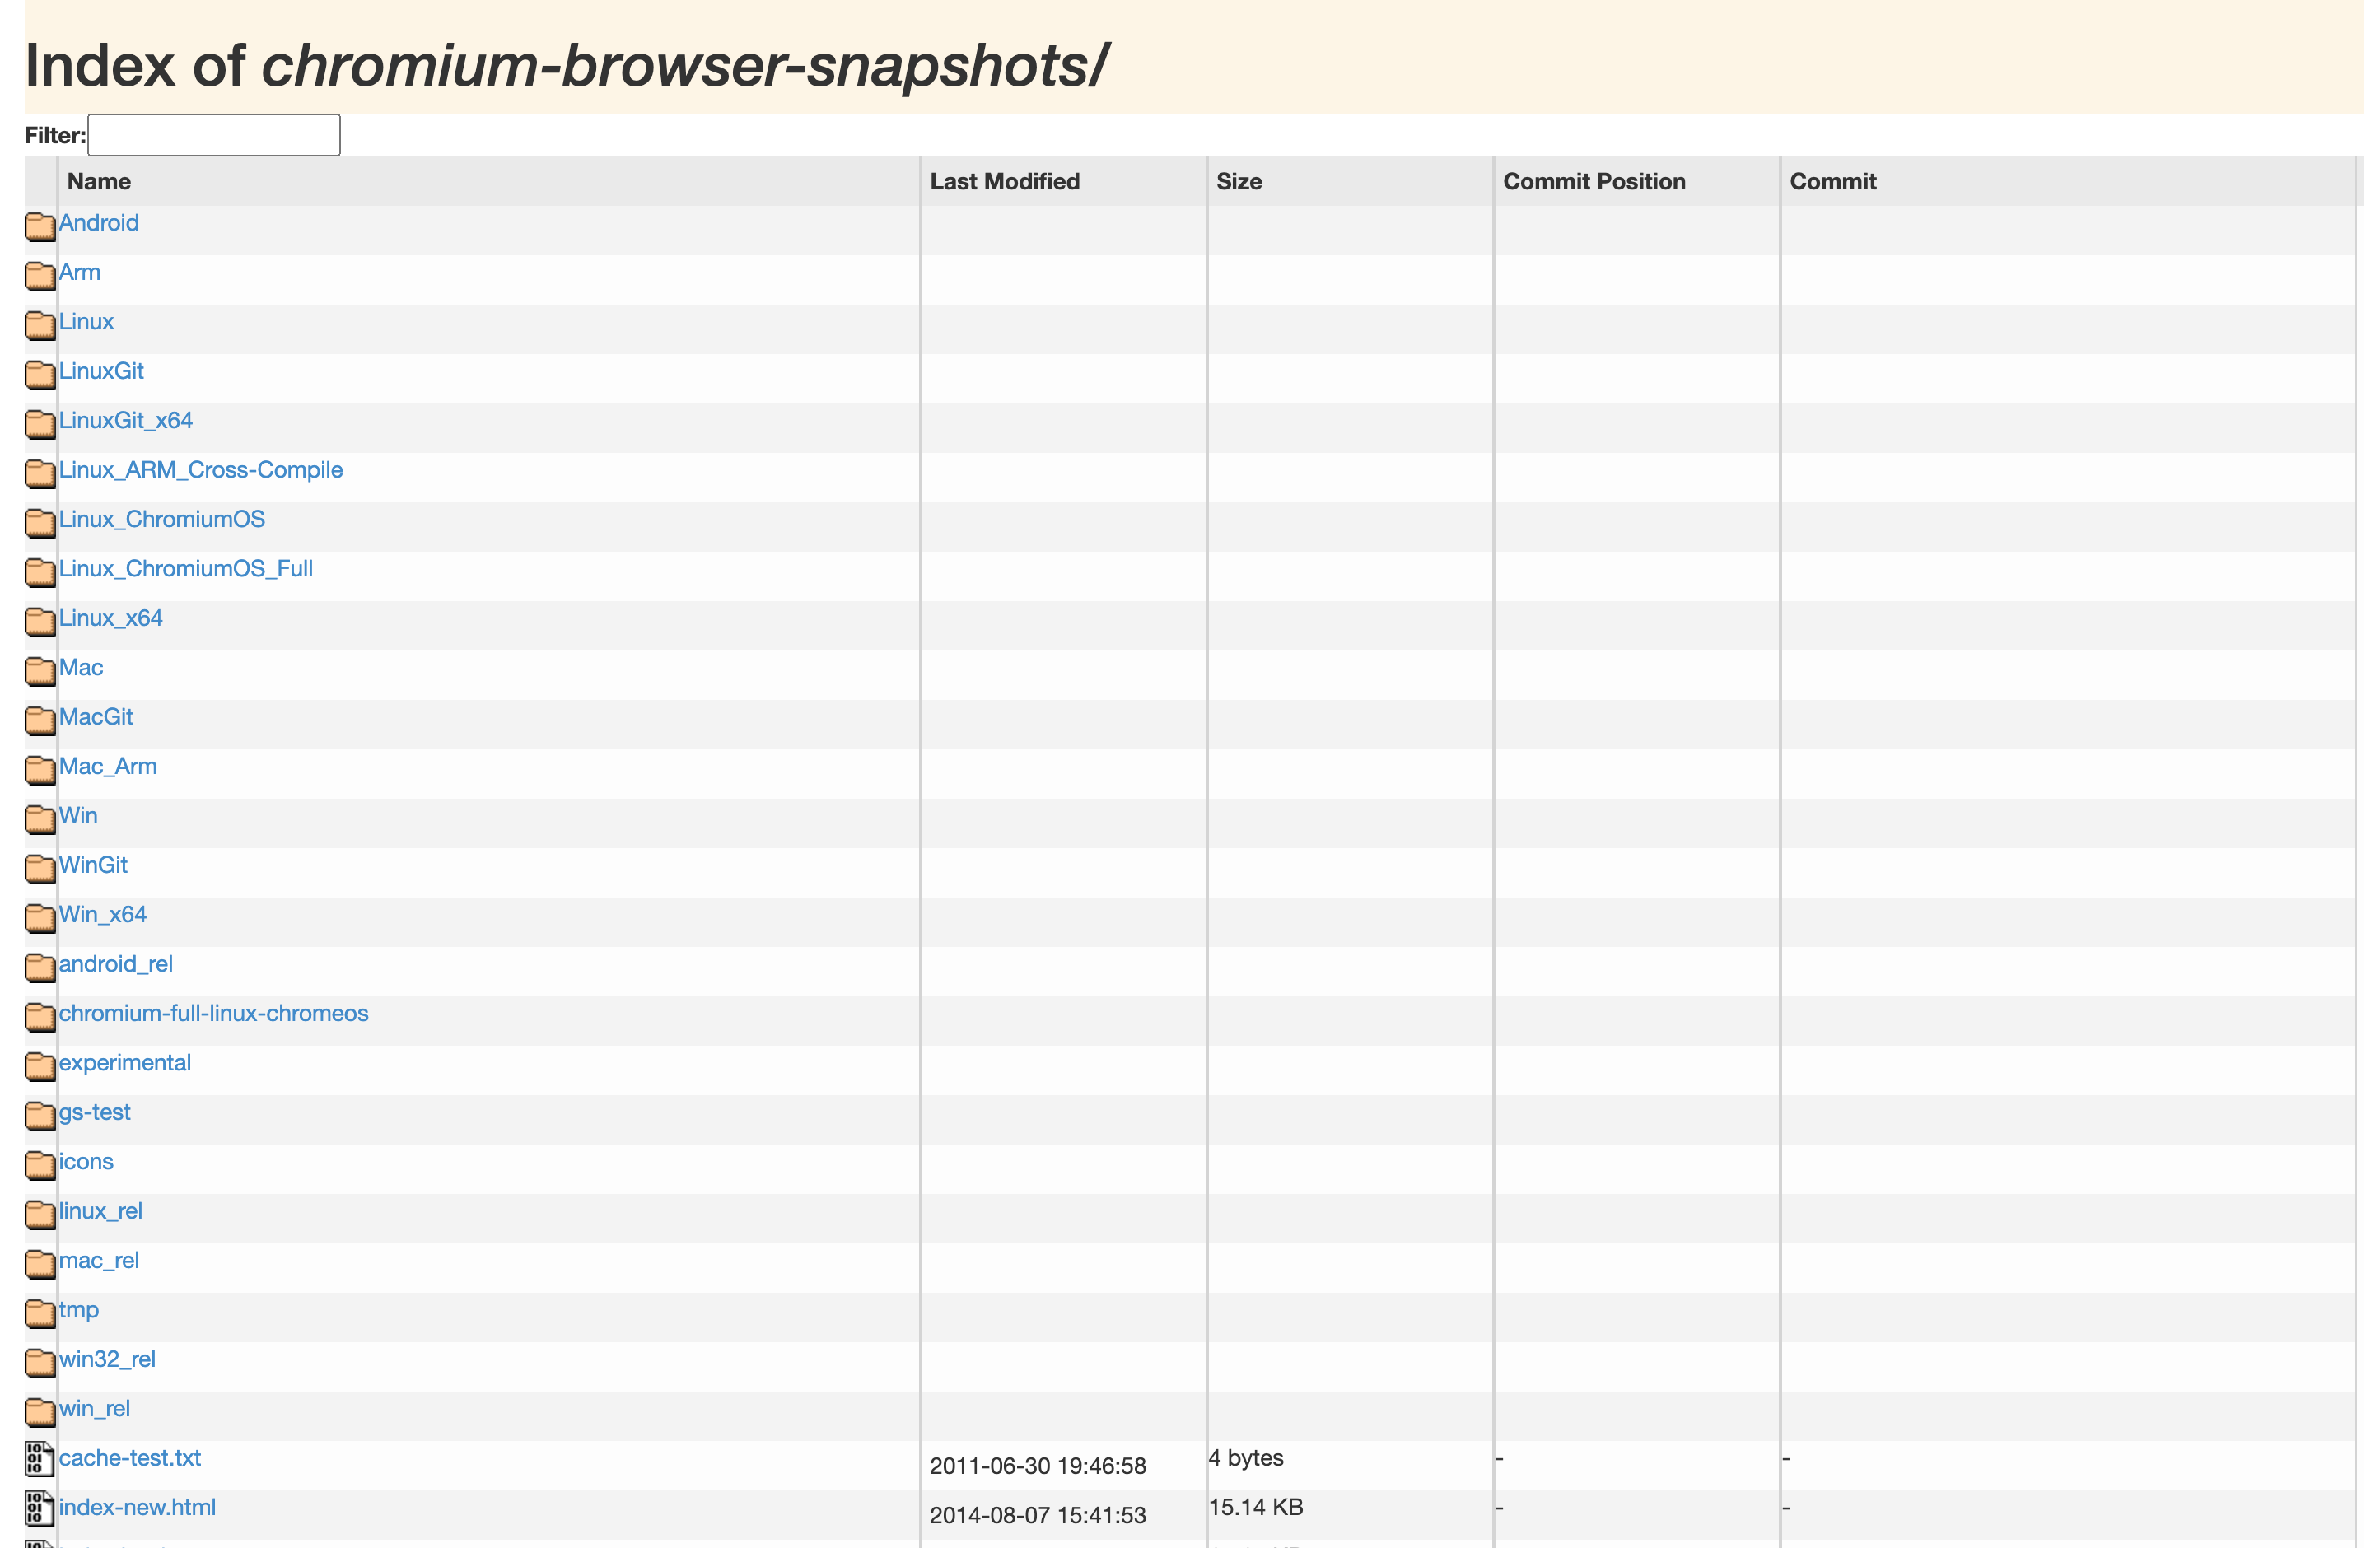
Task: Open the cache-test.txt file link
Action: [x=130, y=1458]
